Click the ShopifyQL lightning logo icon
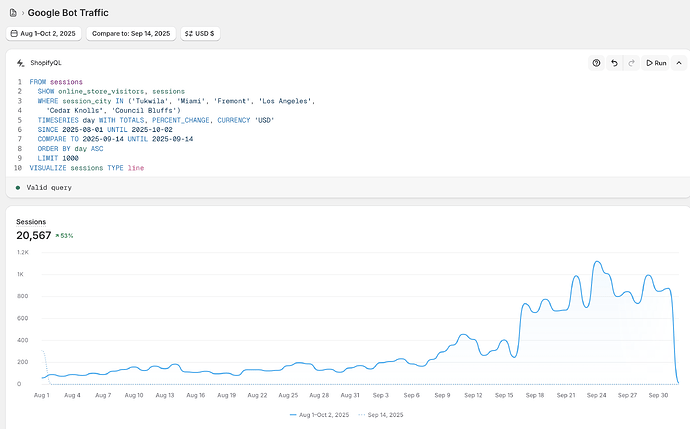 pos(19,62)
